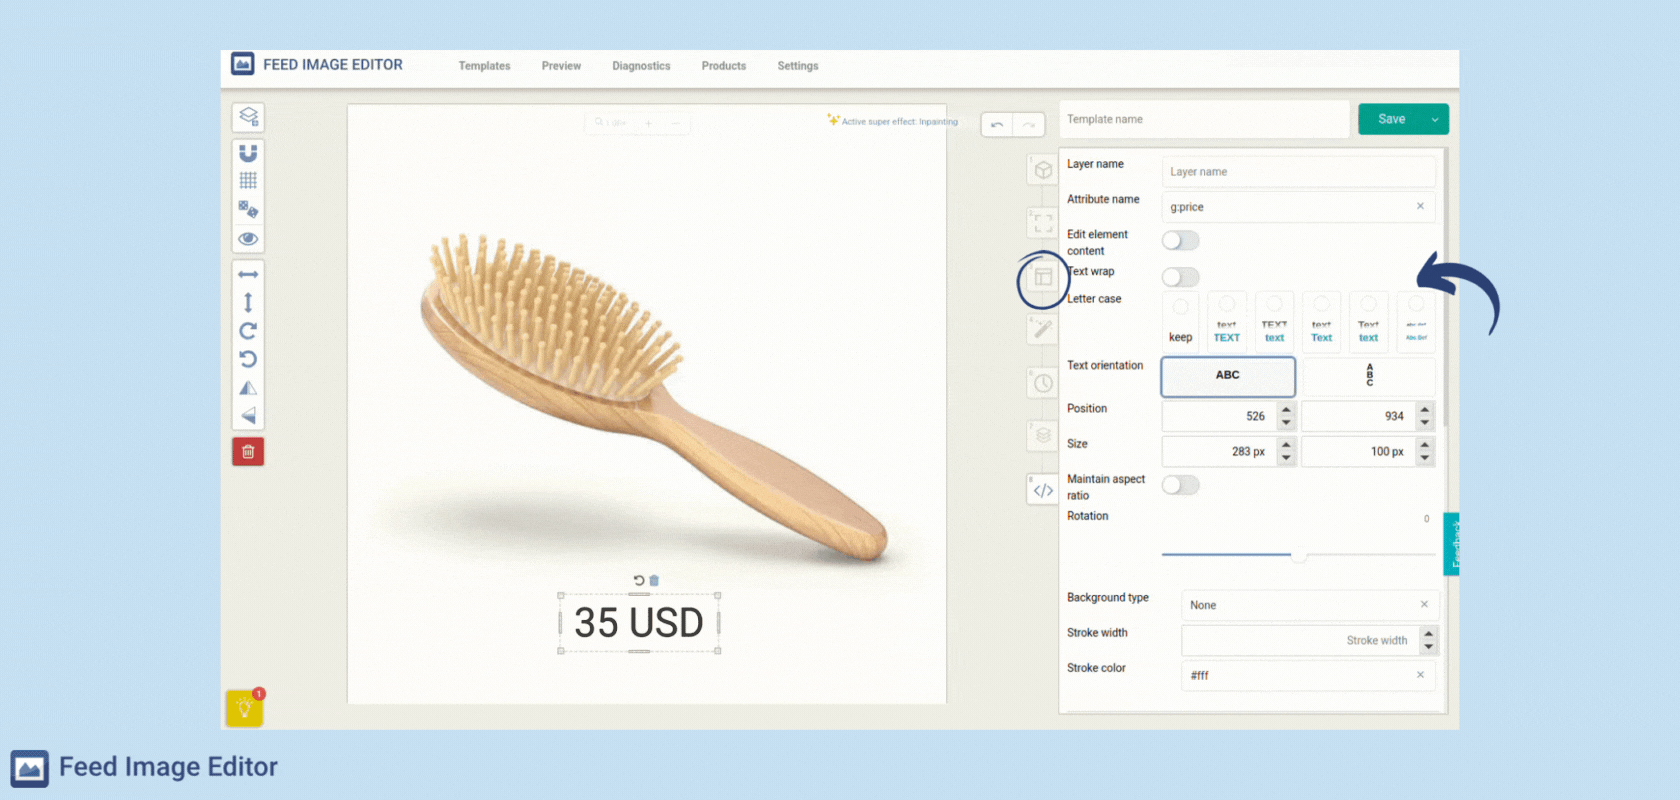
Task: Open the code brackets panel icon
Action: pyautogui.click(x=1043, y=490)
